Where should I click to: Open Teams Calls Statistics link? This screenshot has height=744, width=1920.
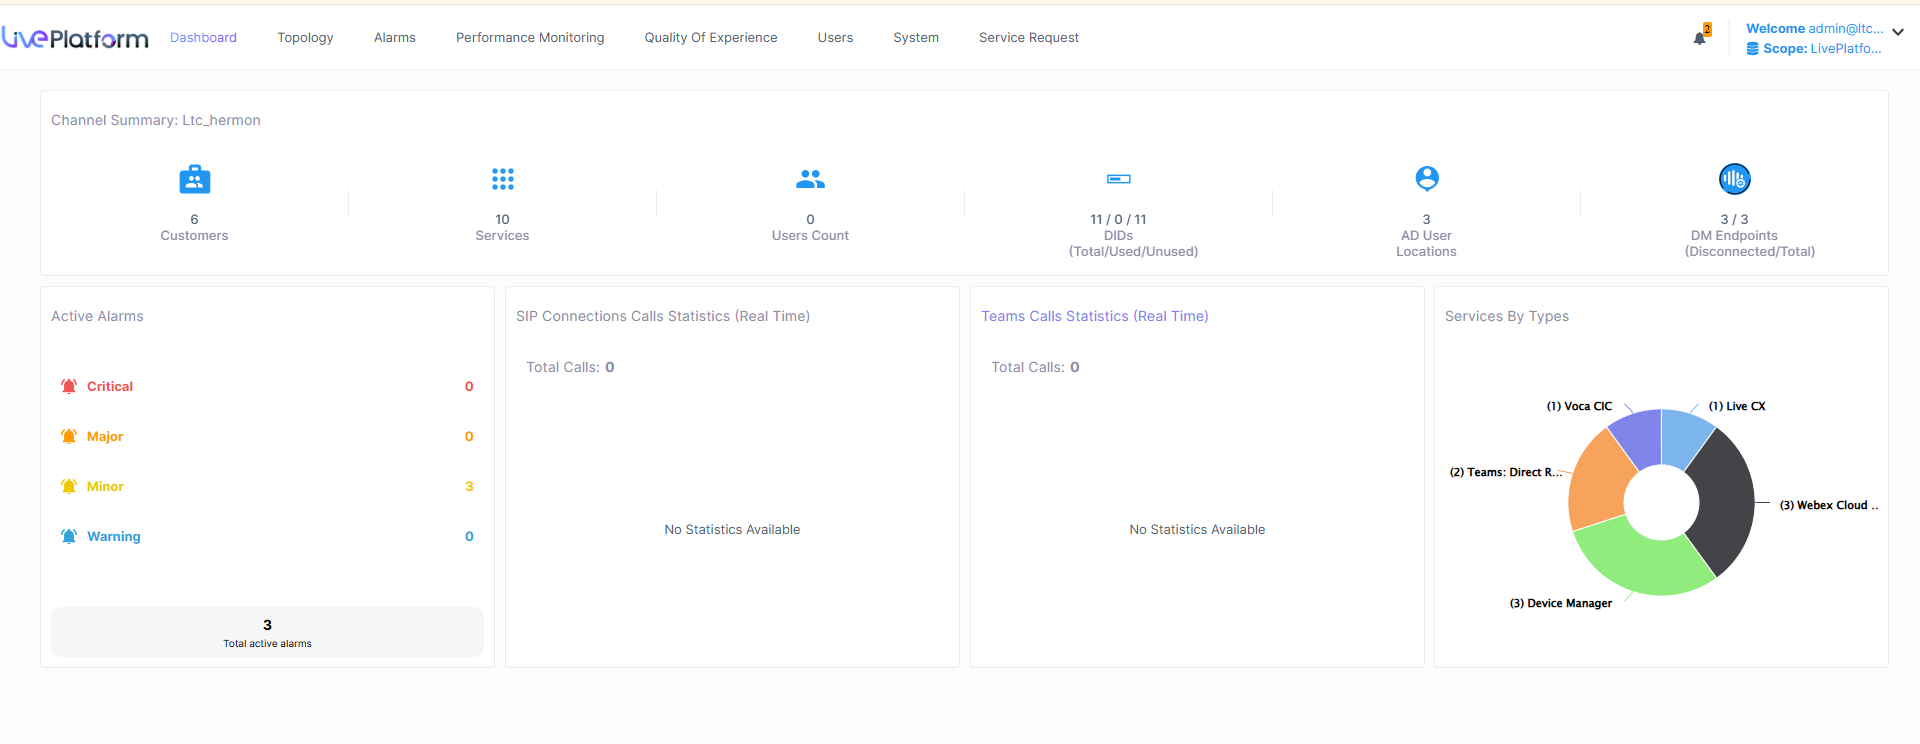(1094, 316)
